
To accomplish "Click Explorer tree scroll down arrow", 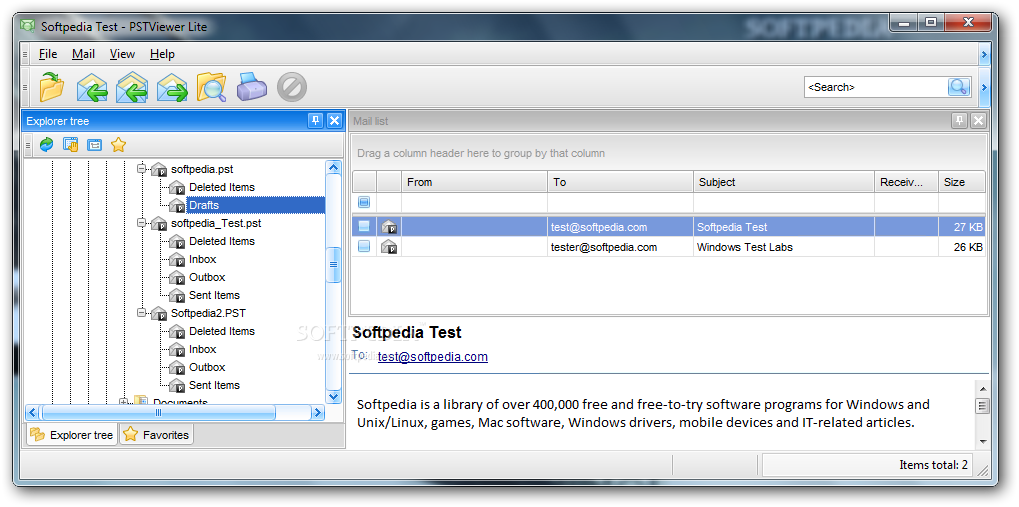I will click(x=333, y=396).
